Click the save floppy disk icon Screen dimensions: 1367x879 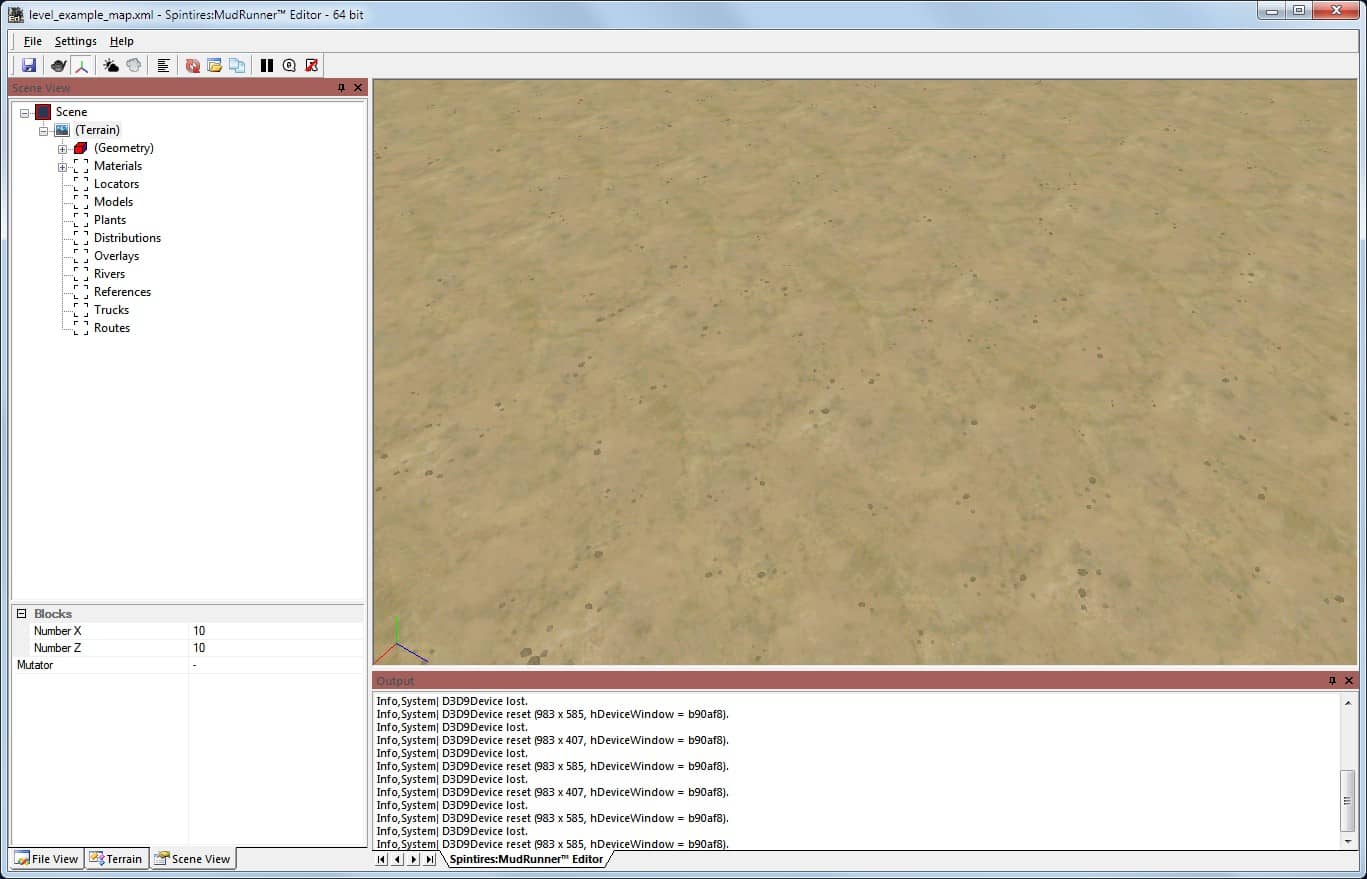point(29,65)
